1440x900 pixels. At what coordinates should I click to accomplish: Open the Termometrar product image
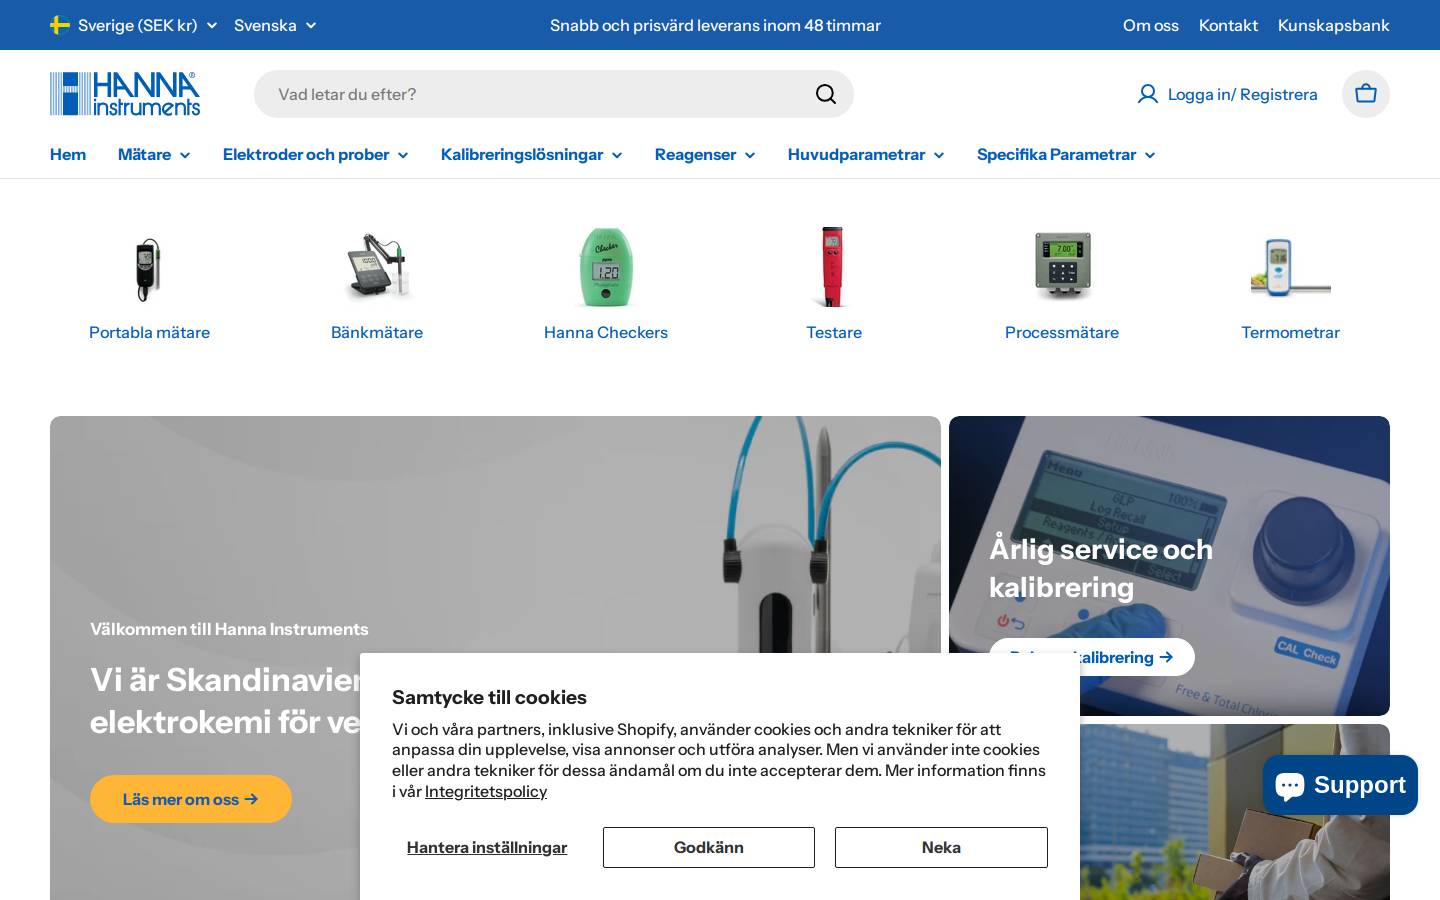(x=1290, y=268)
